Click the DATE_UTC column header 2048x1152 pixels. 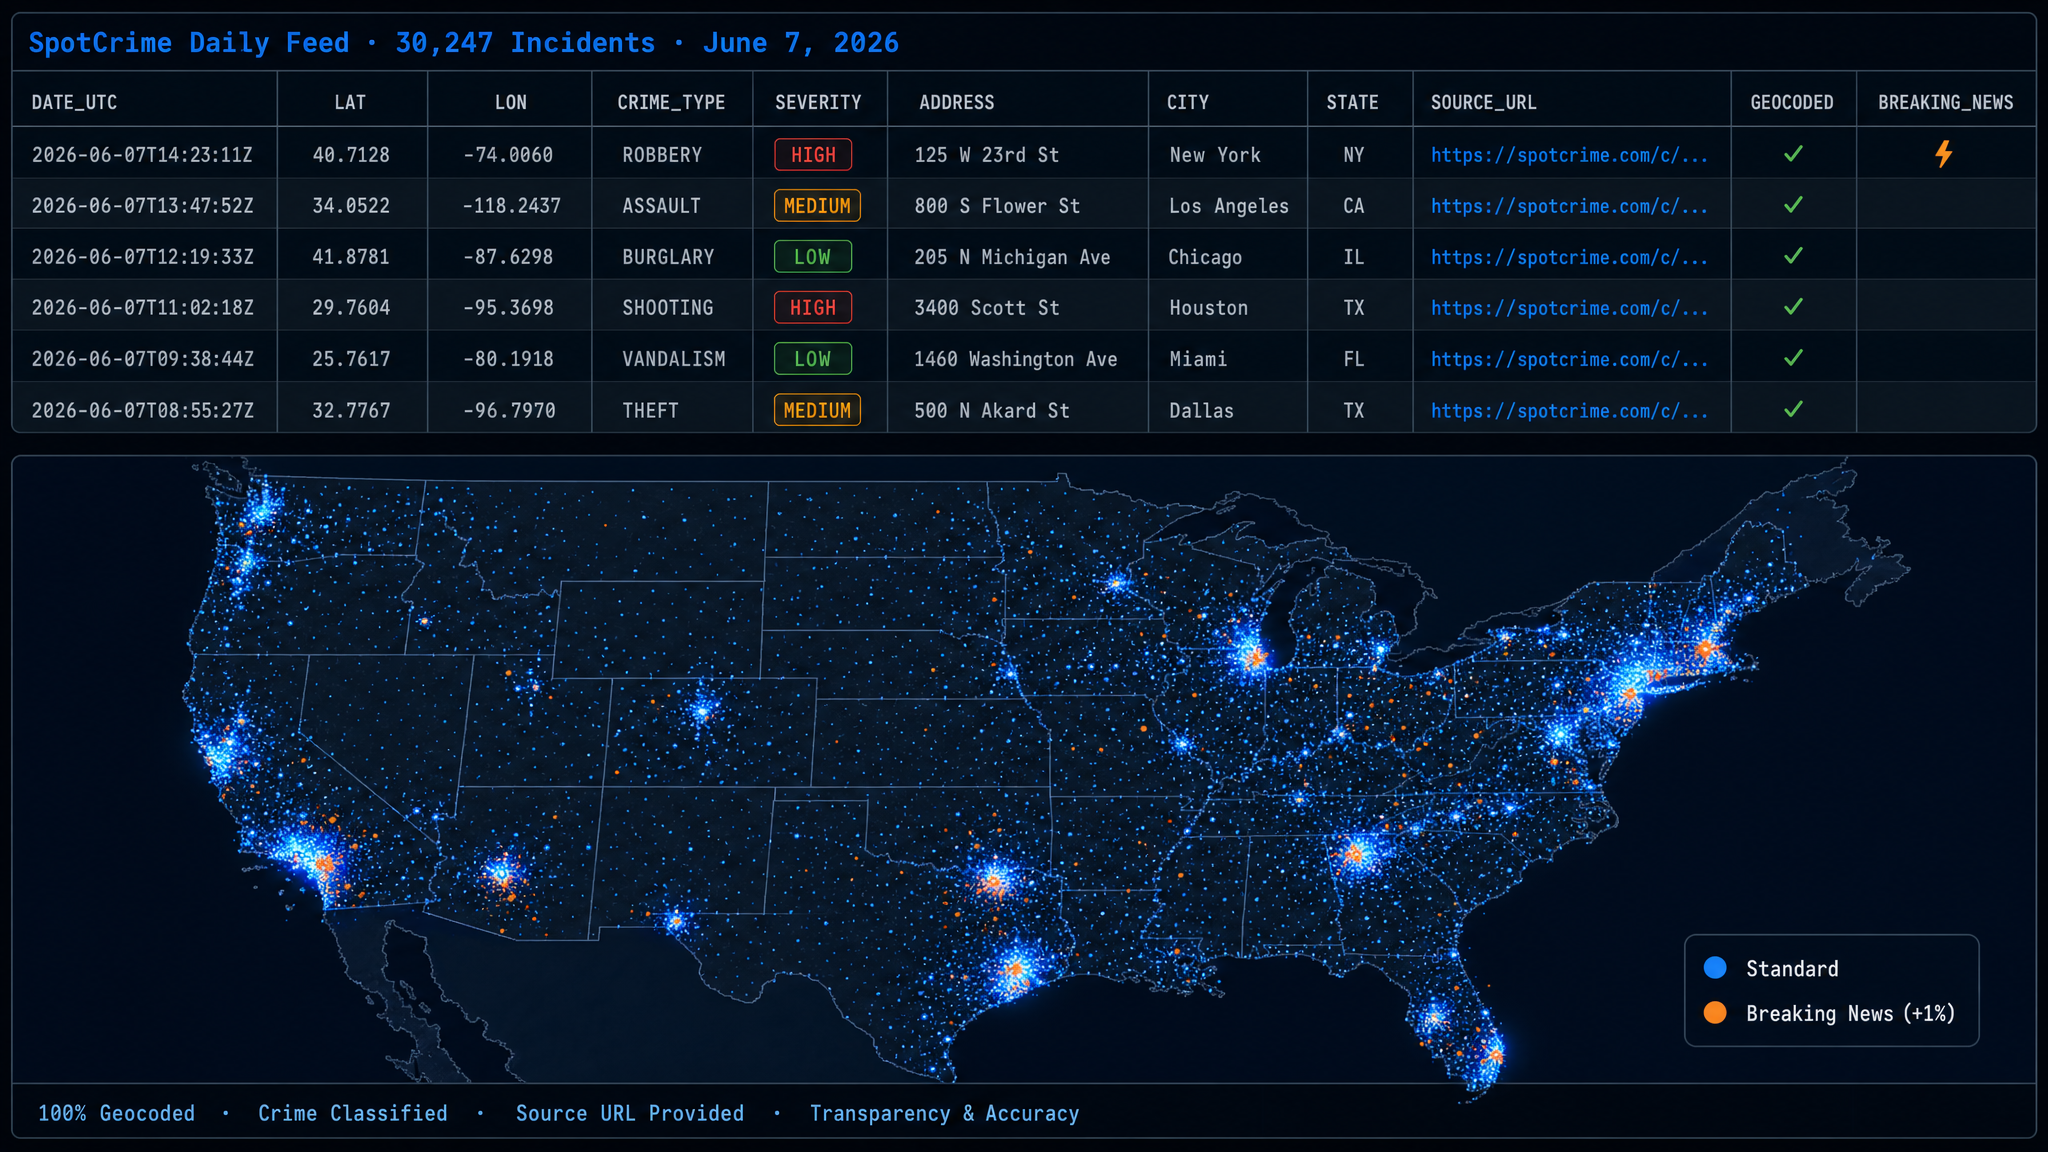74,102
